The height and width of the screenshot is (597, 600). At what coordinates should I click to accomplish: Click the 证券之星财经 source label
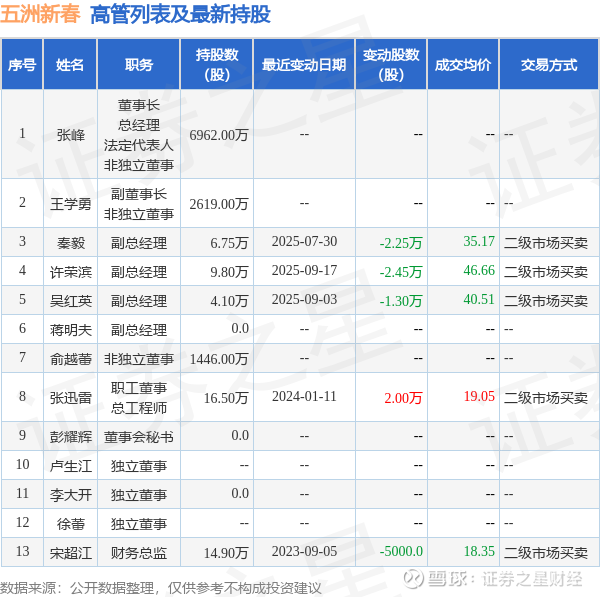pos(532,579)
